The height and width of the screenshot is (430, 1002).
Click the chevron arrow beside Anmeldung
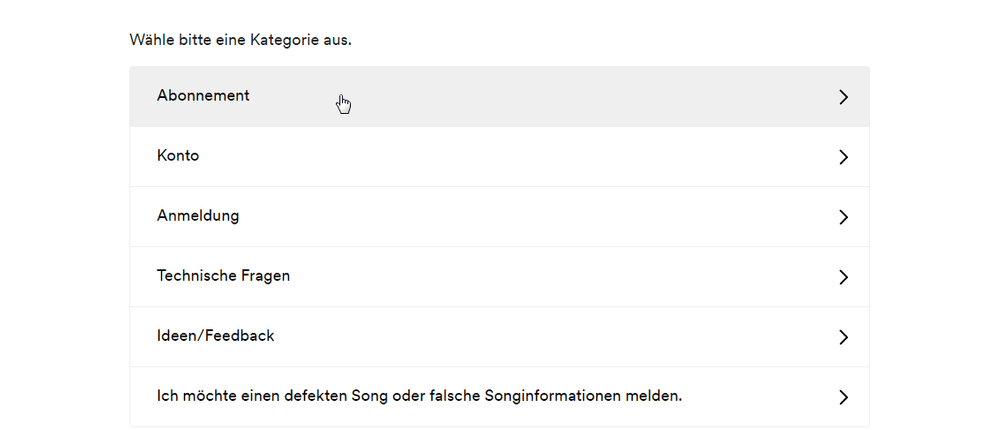point(843,217)
